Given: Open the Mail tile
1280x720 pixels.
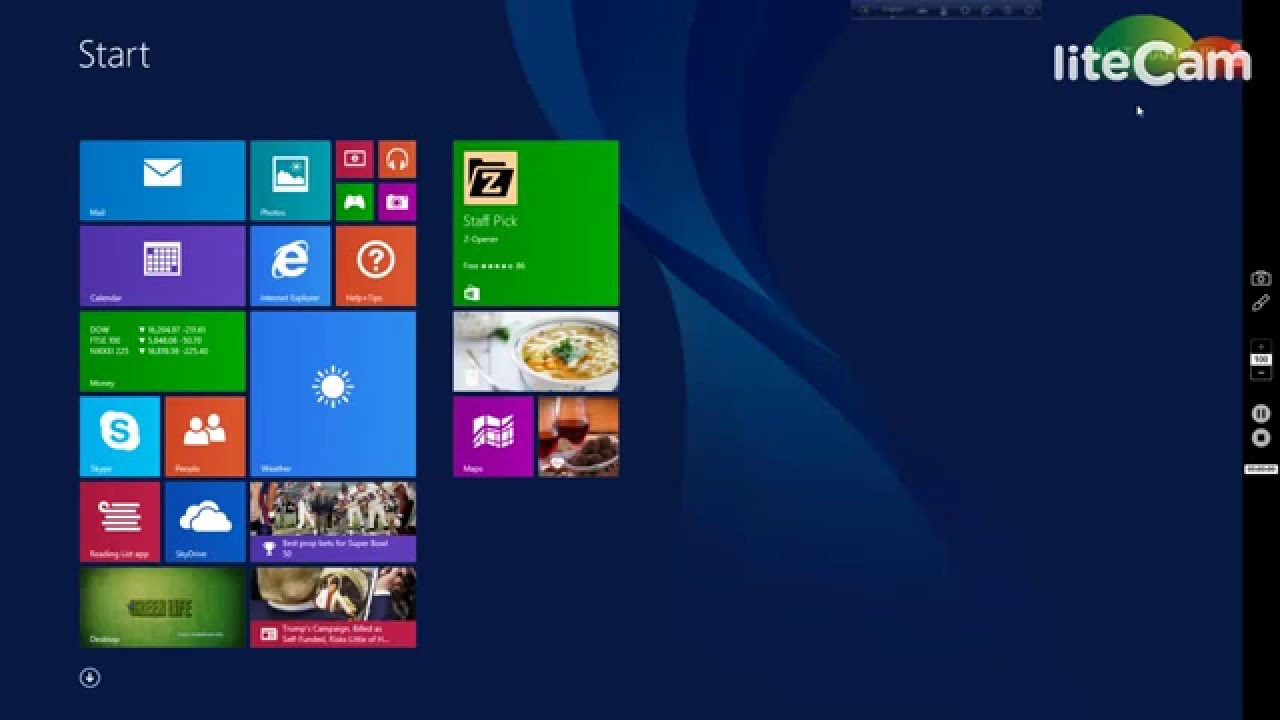Looking at the screenshot, I should coord(162,180).
